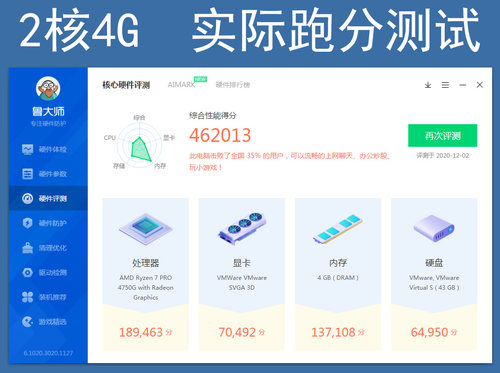
Task: Click the VMware Virtual S (43 GB) text
Action: [434, 282]
